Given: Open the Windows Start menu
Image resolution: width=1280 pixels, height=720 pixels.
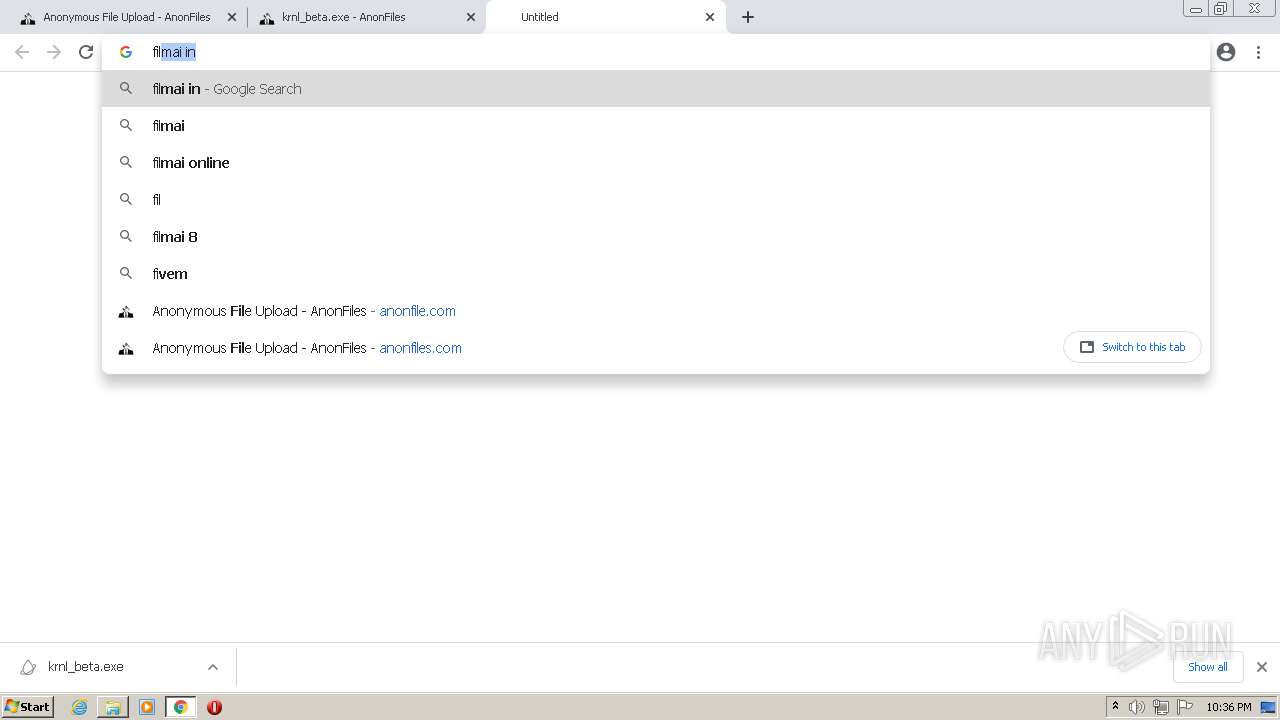Looking at the screenshot, I should (x=28, y=707).
